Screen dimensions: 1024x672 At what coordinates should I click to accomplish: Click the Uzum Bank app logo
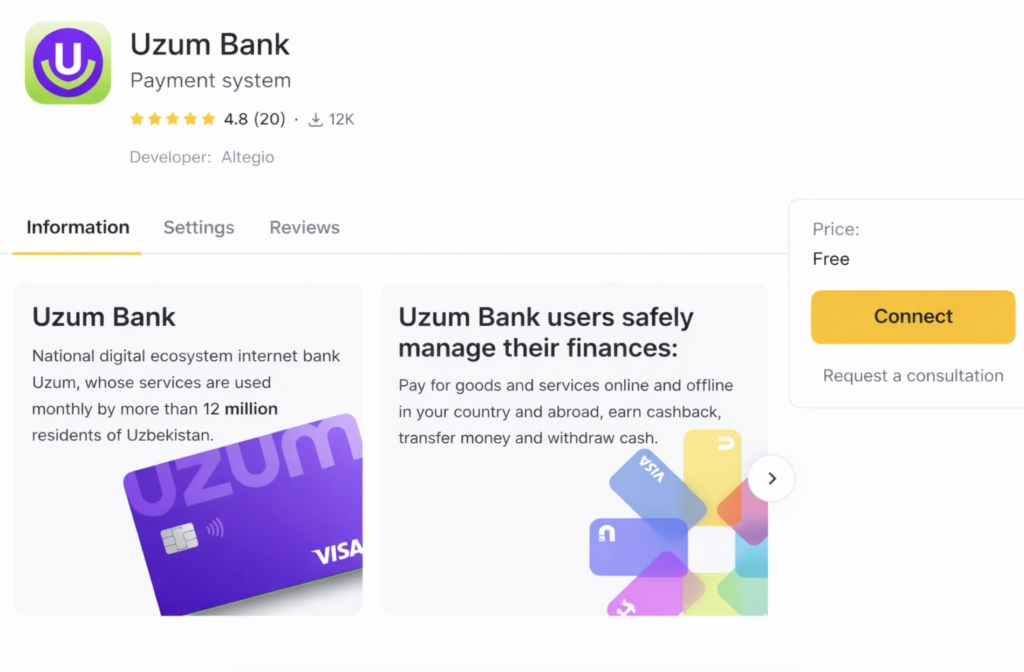click(68, 62)
